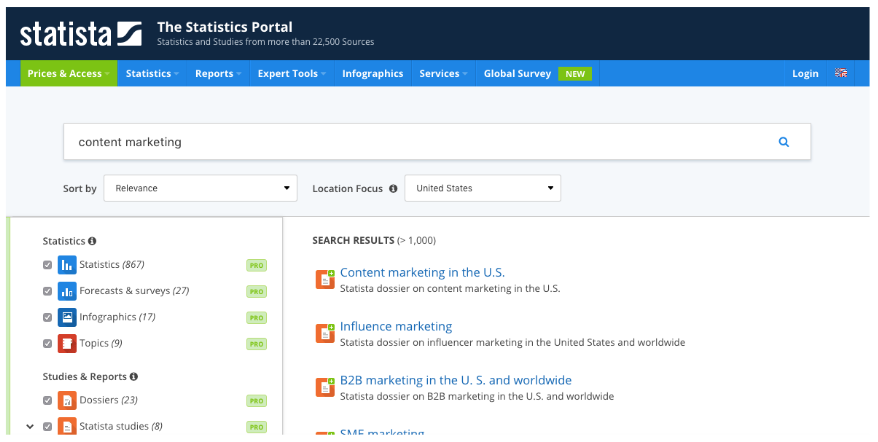The width and height of the screenshot is (878, 442).
Task: Open the Sort by Relevance dropdown
Action: (x=200, y=188)
